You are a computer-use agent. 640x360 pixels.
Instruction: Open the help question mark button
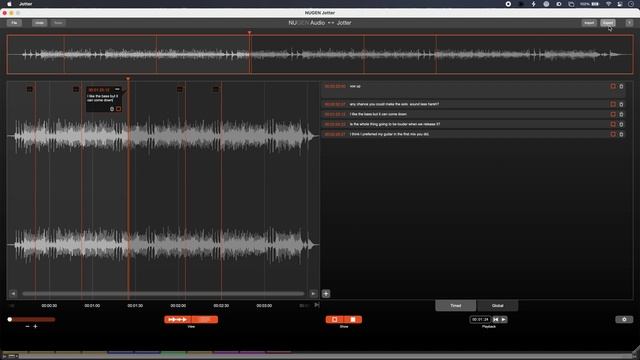tap(629, 23)
